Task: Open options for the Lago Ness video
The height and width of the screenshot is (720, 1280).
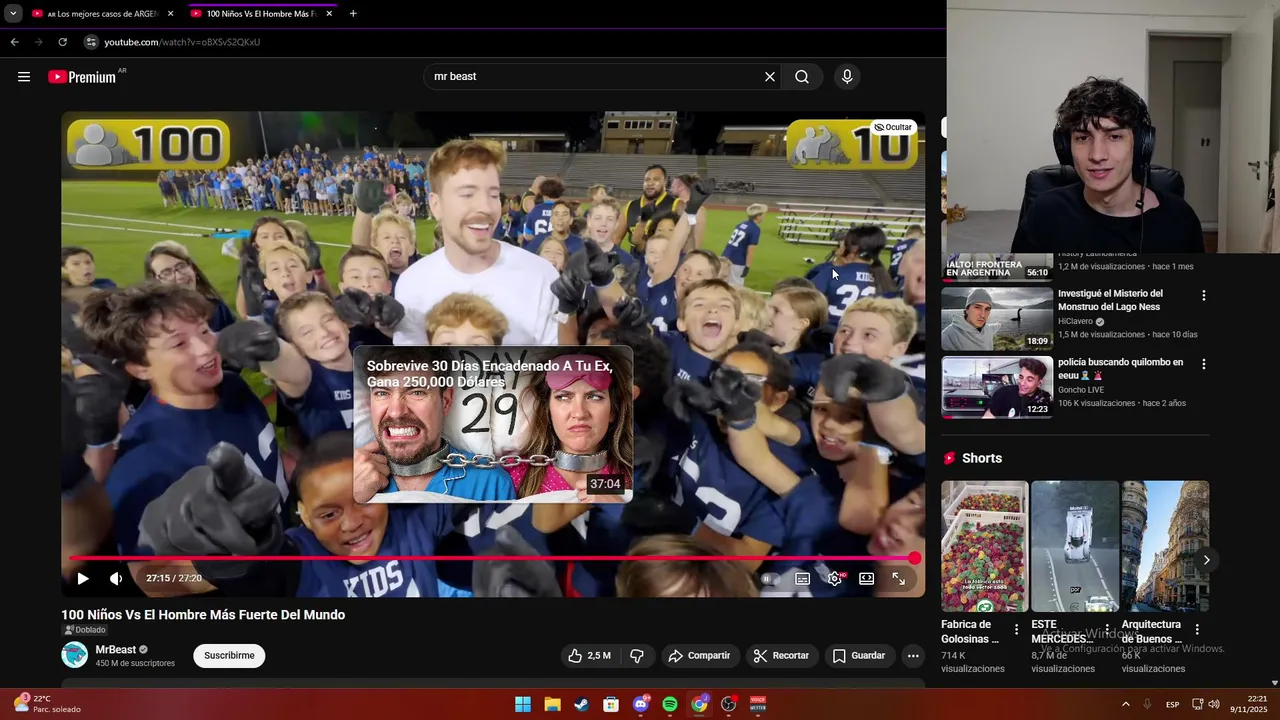Action: 1203,296
